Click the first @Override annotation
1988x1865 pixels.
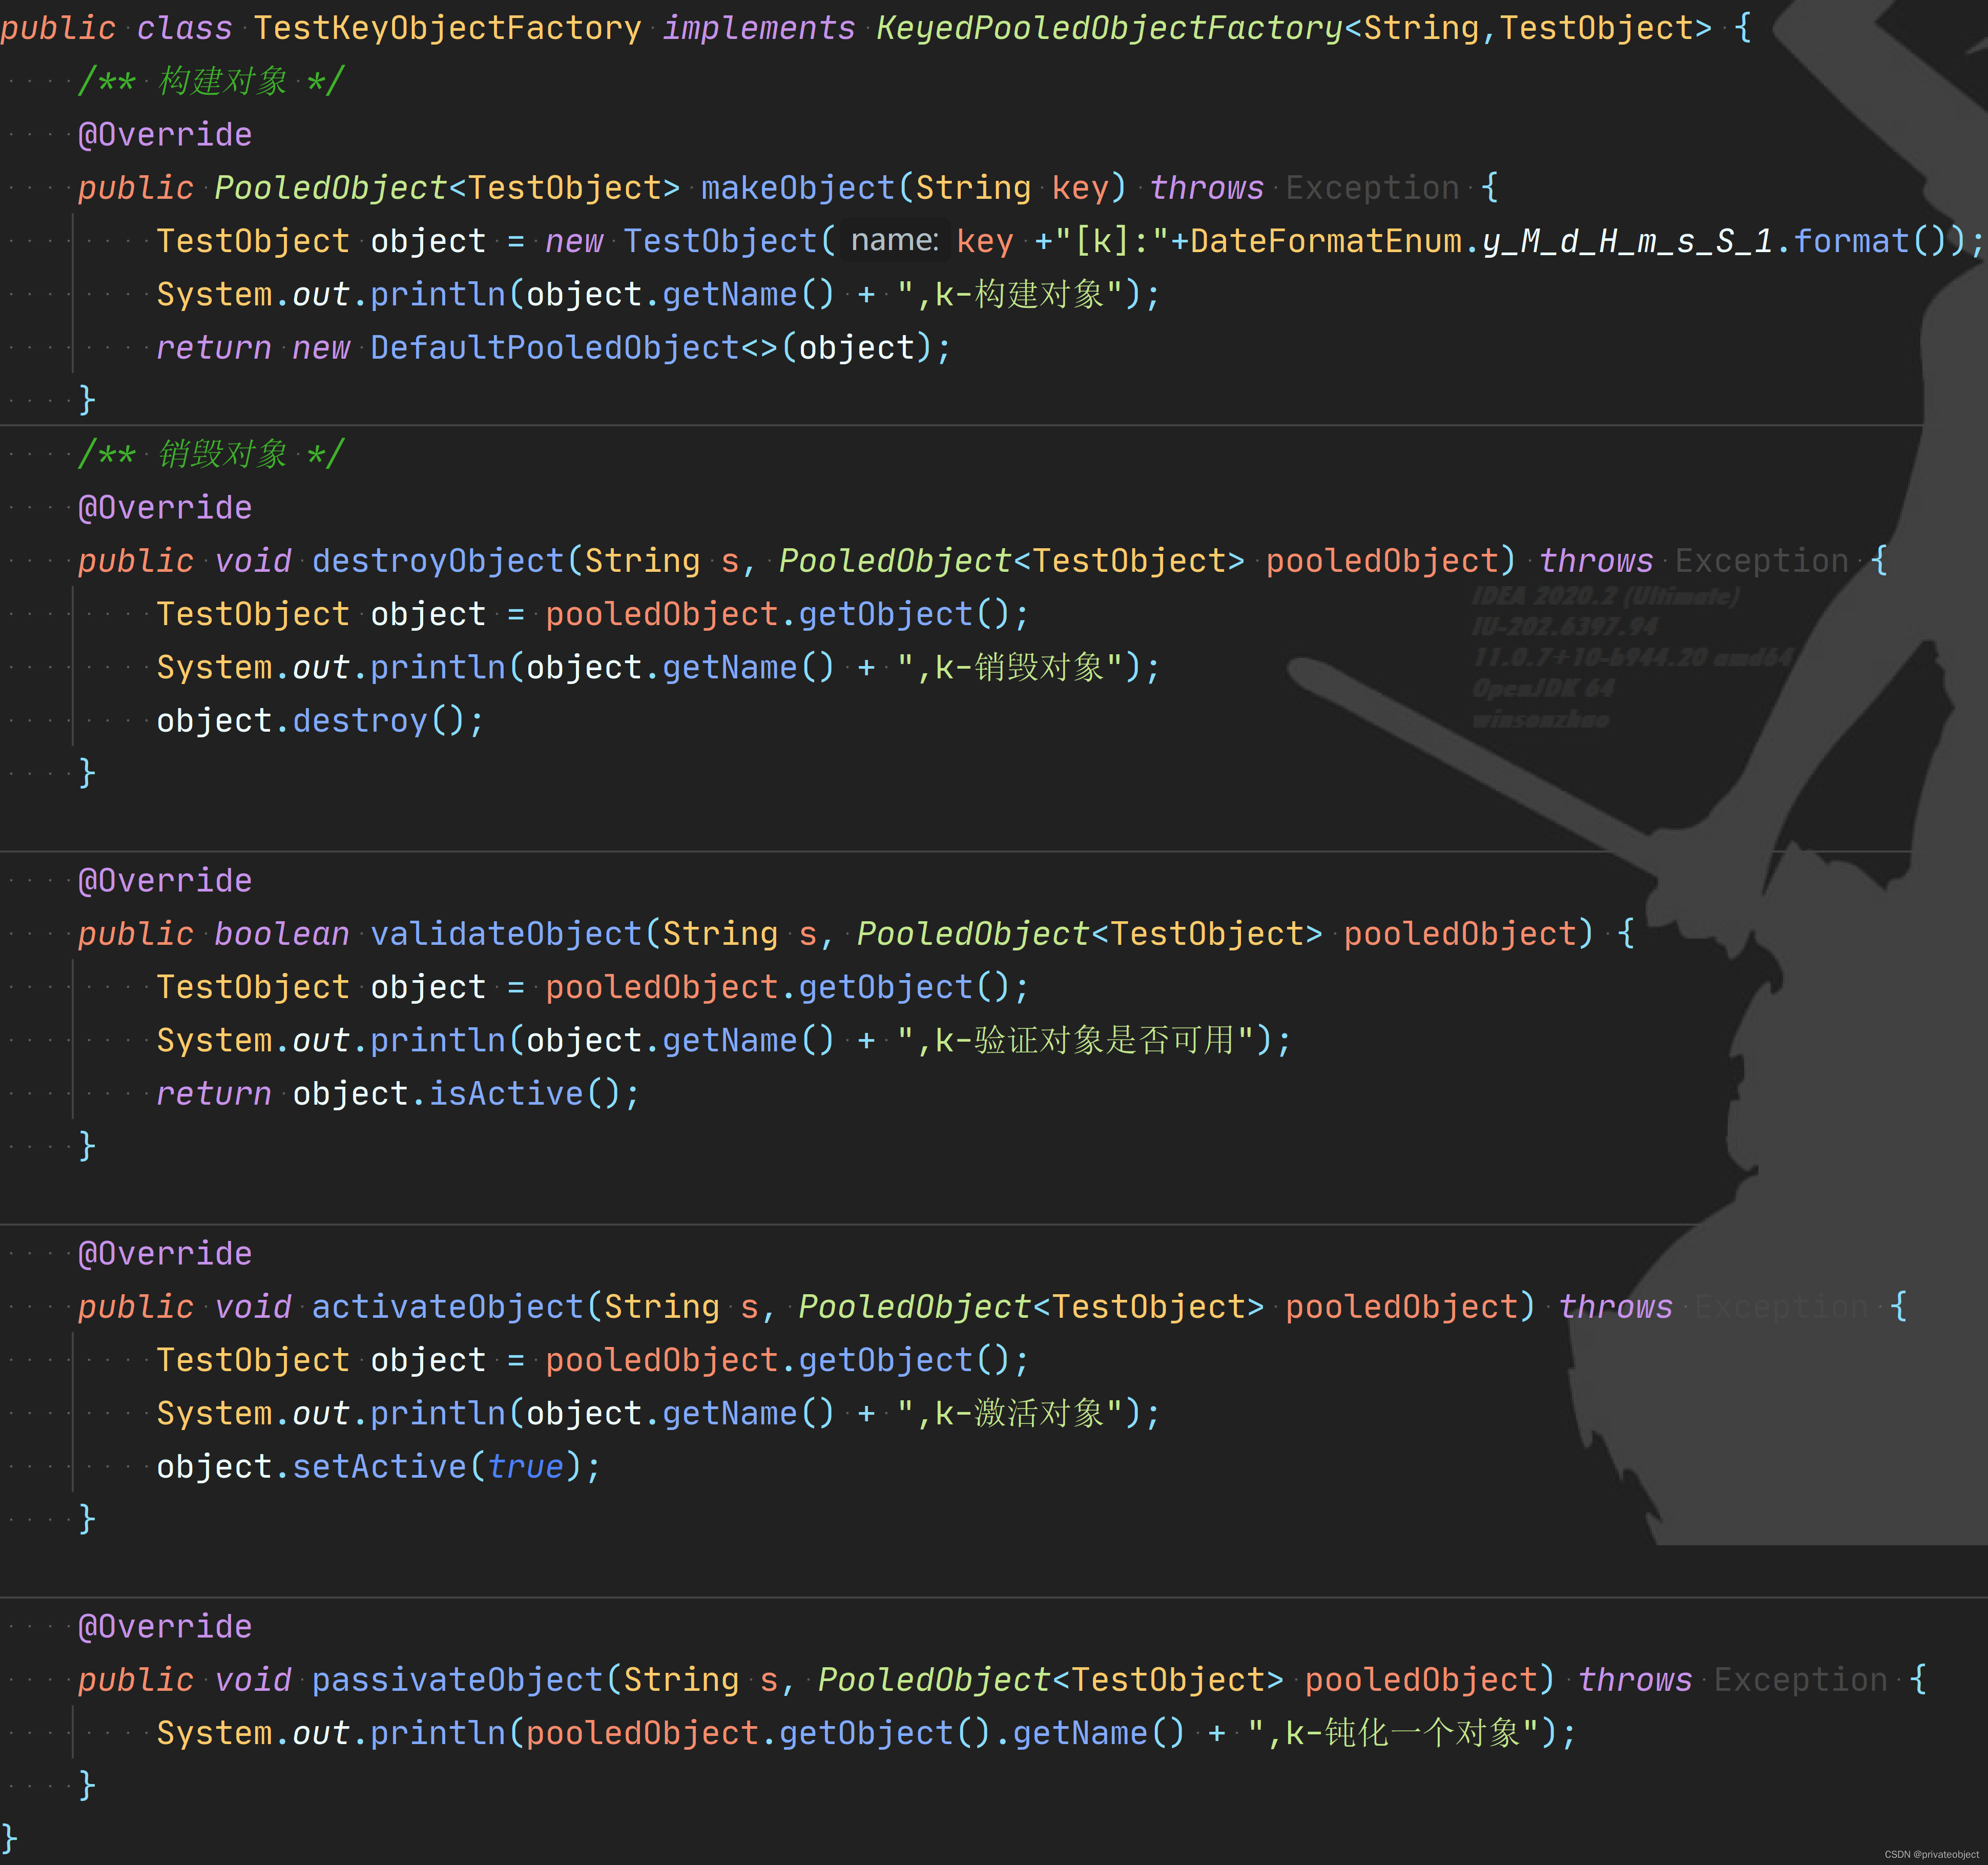pyautogui.click(x=165, y=135)
